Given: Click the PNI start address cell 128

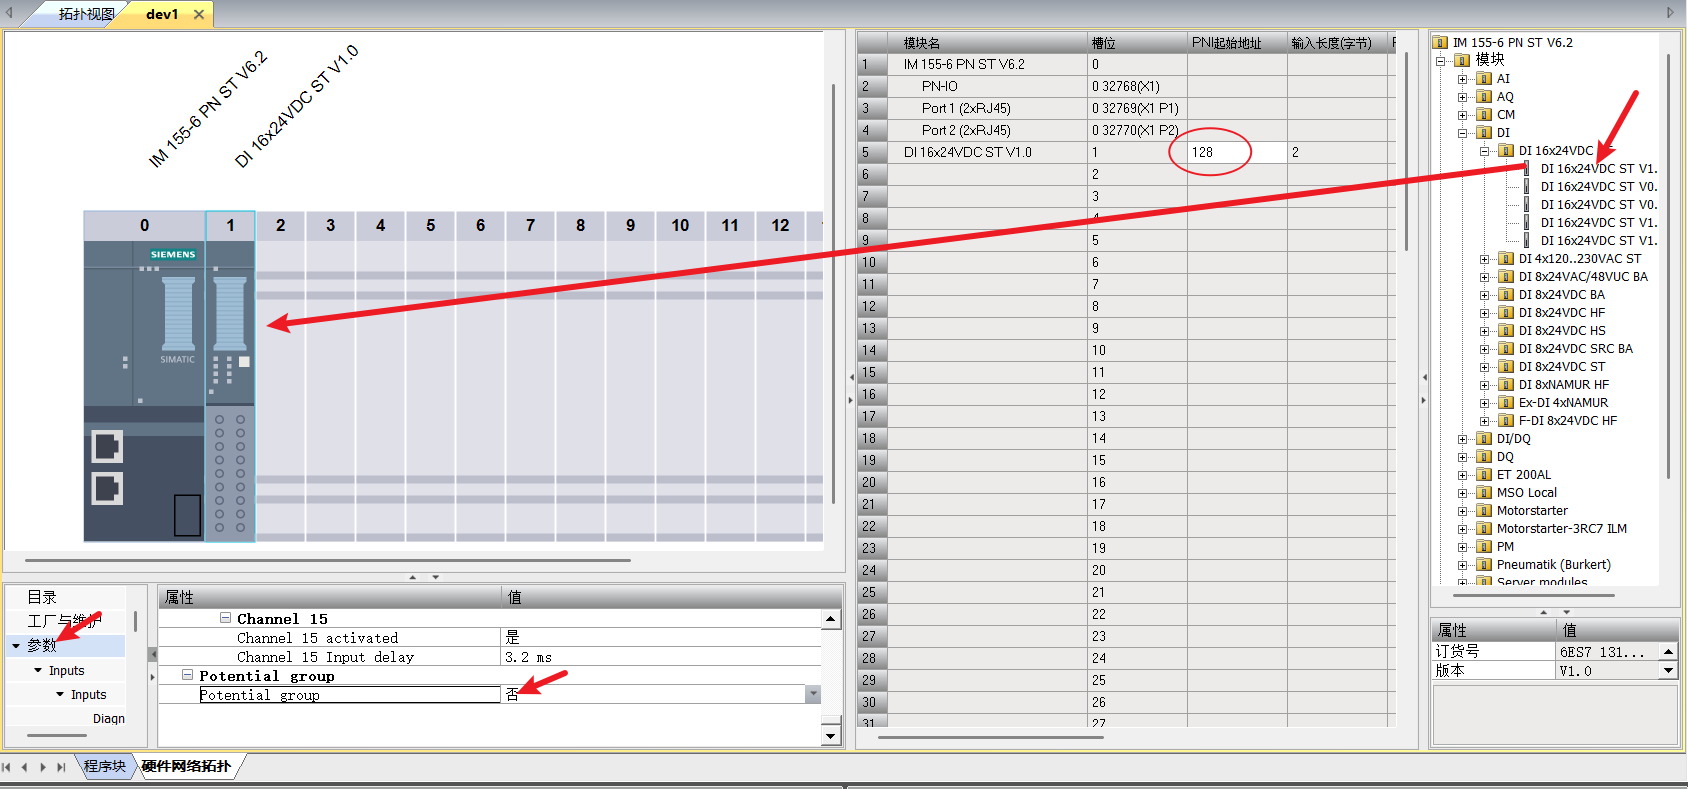Looking at the screenshot, I should [1236, 152].
